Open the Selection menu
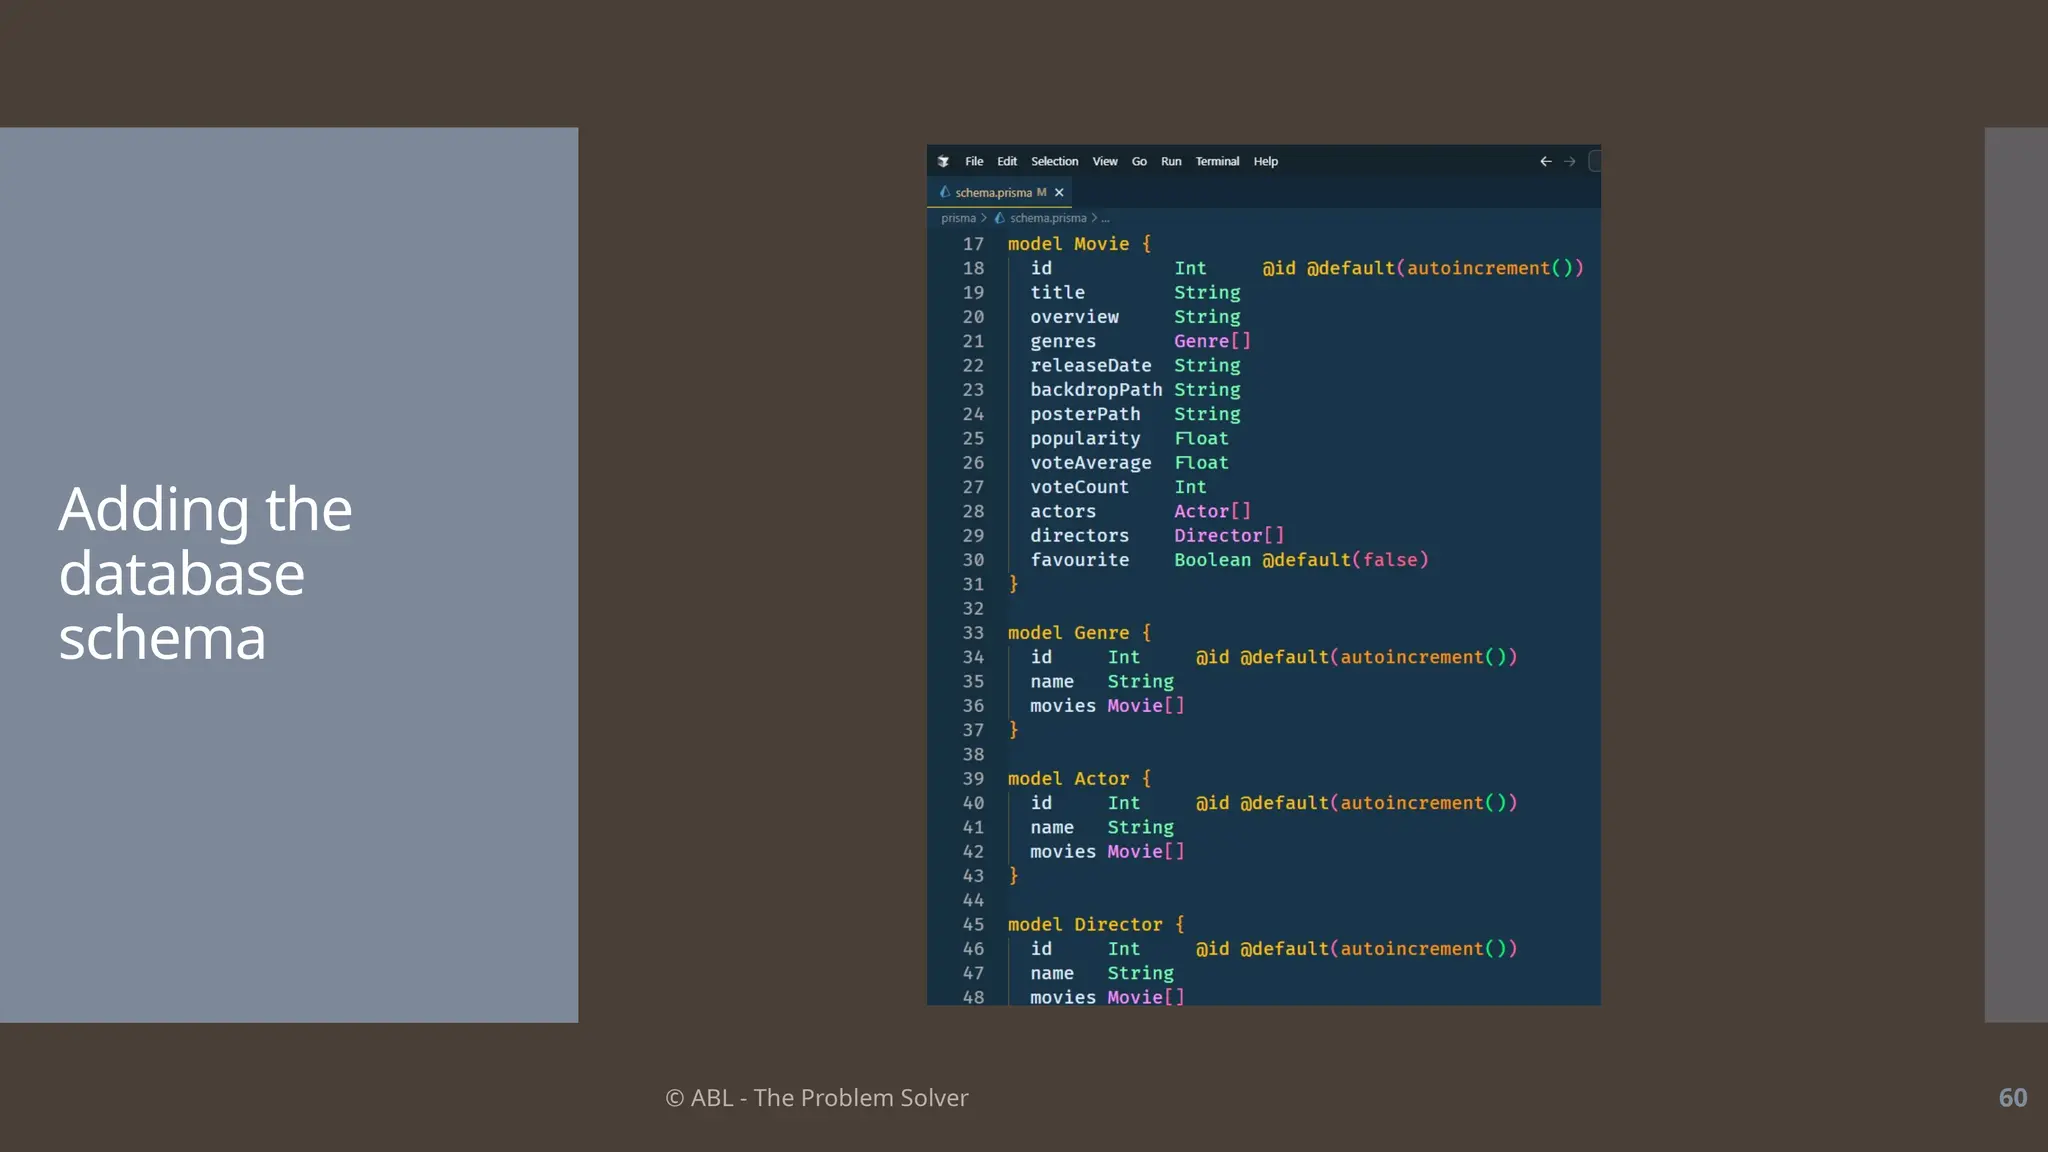The image size is (2048, 1152). [x=1054, y=161]
